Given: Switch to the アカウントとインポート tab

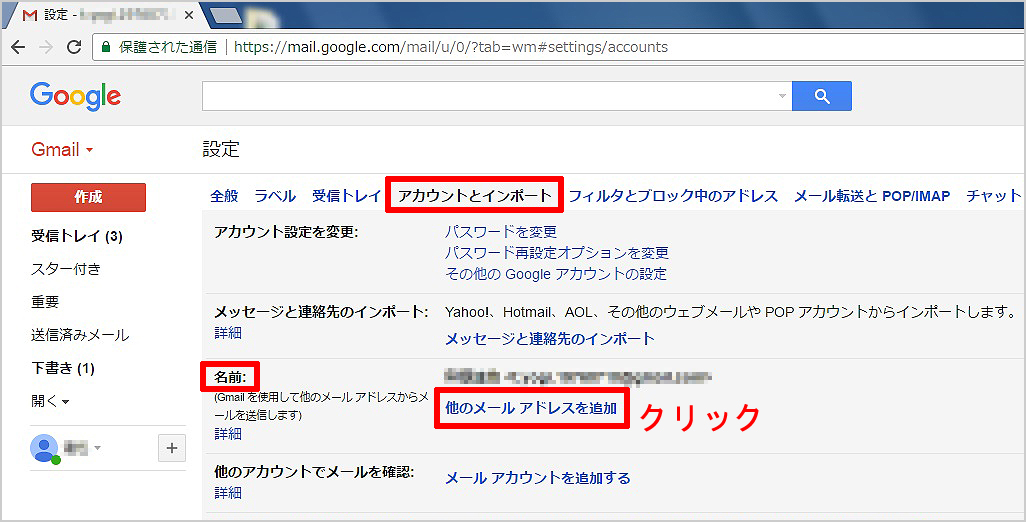Looking at the screenshot, I should 474,196.
